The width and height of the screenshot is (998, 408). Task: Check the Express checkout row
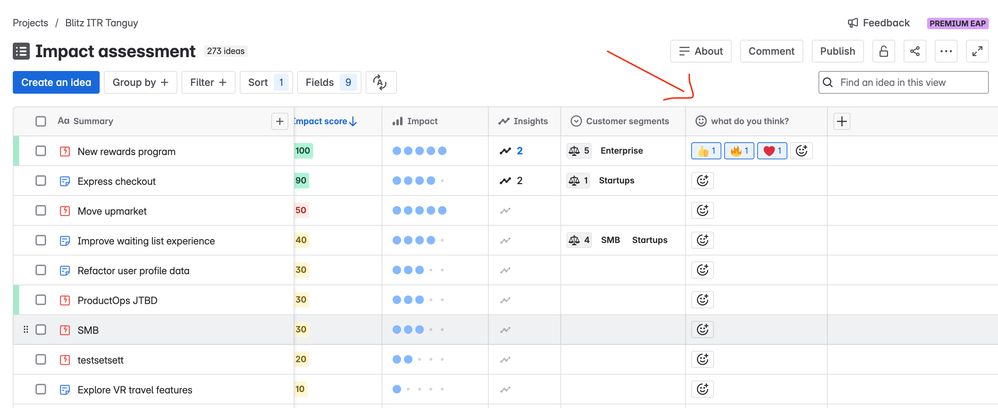pos(41,181)
